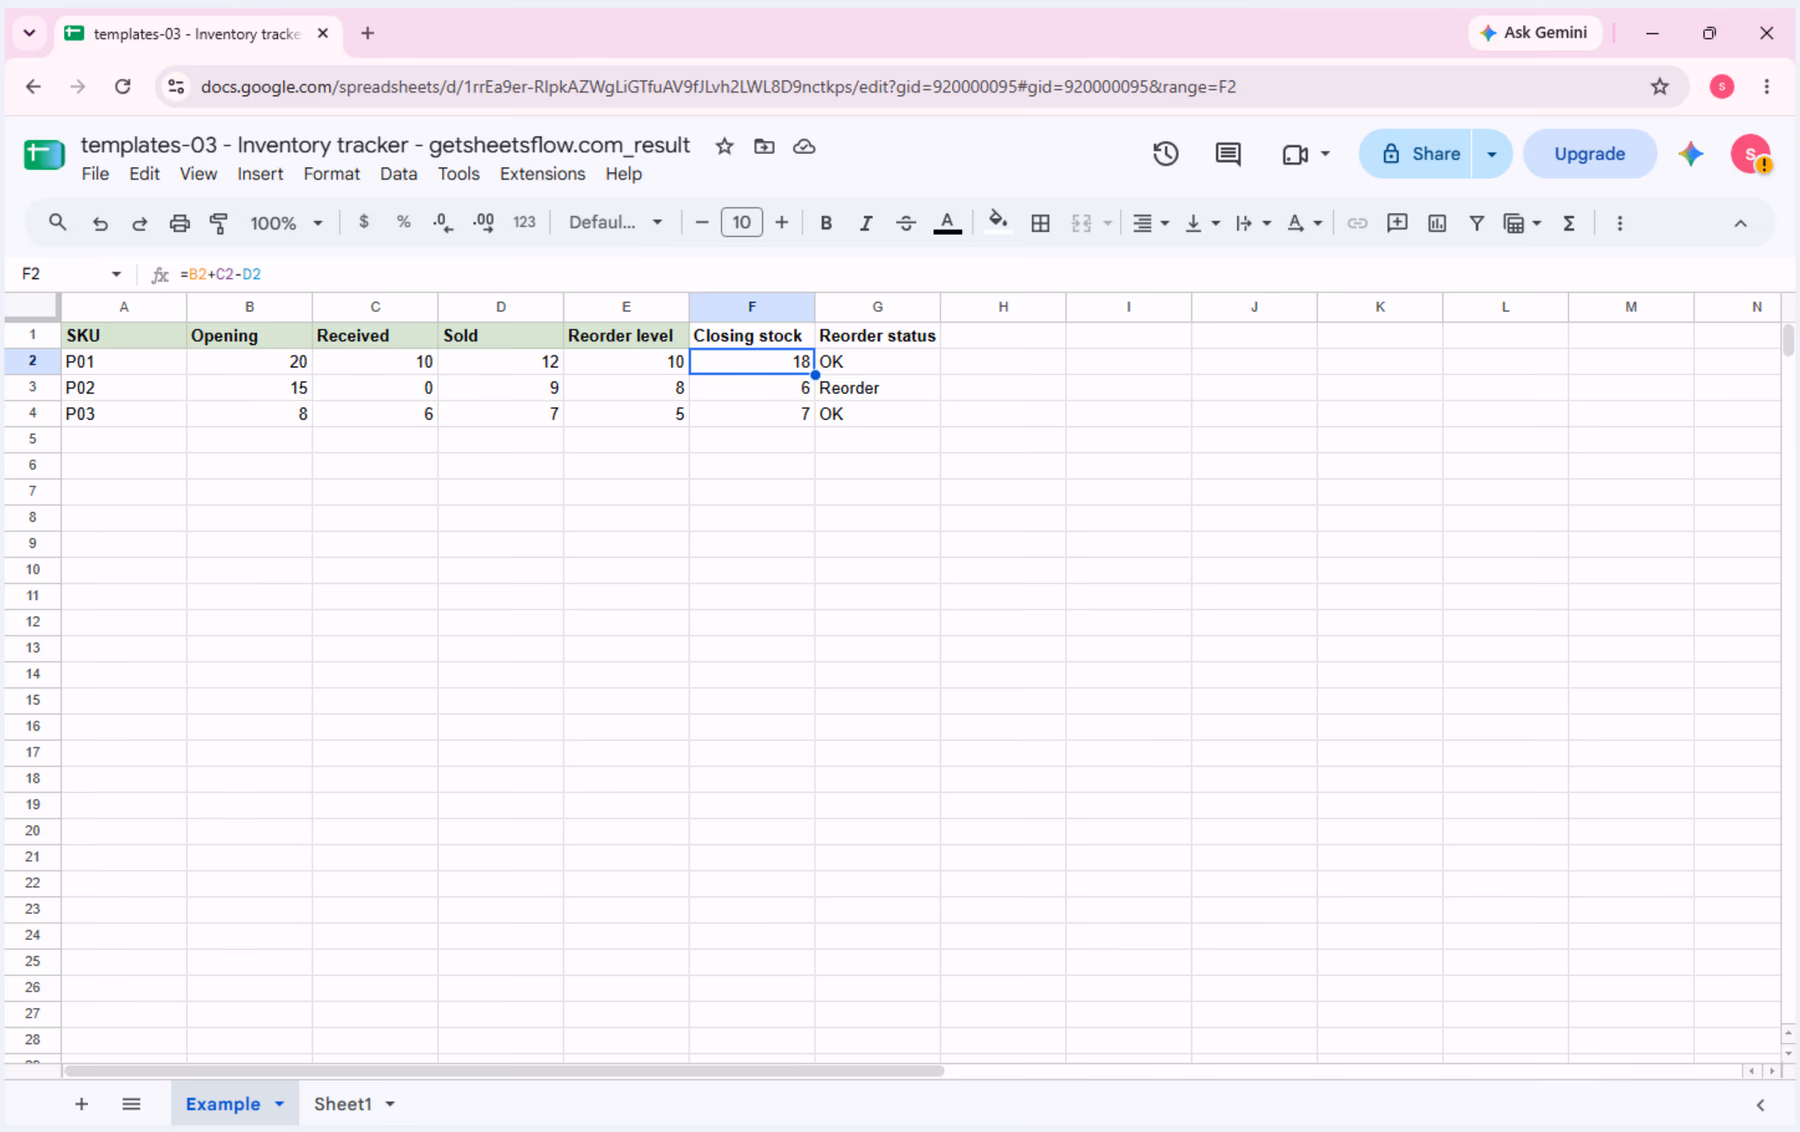Screen dimensions: 1800x1132
Task: Click Gemini sparkle icon near avatar
Action: point(1691,154)
